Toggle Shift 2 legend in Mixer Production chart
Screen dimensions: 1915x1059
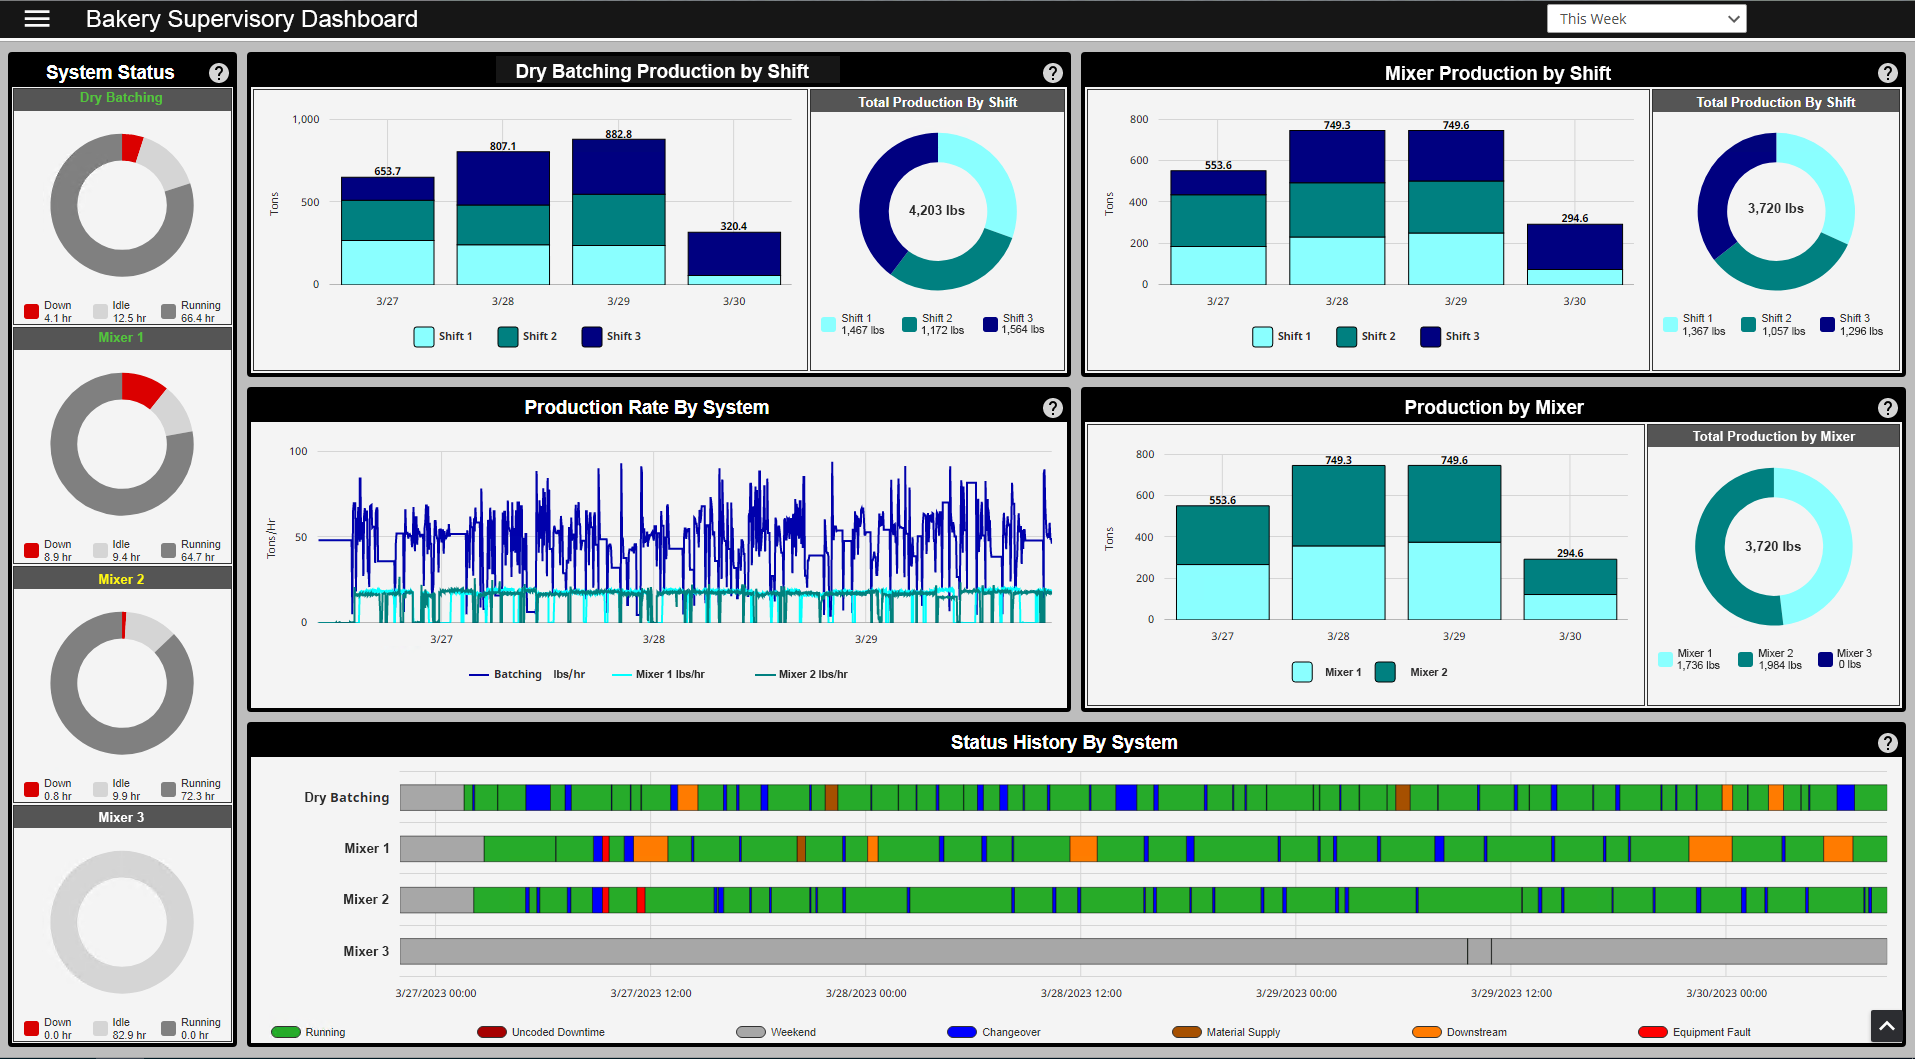pos(1366,336)
